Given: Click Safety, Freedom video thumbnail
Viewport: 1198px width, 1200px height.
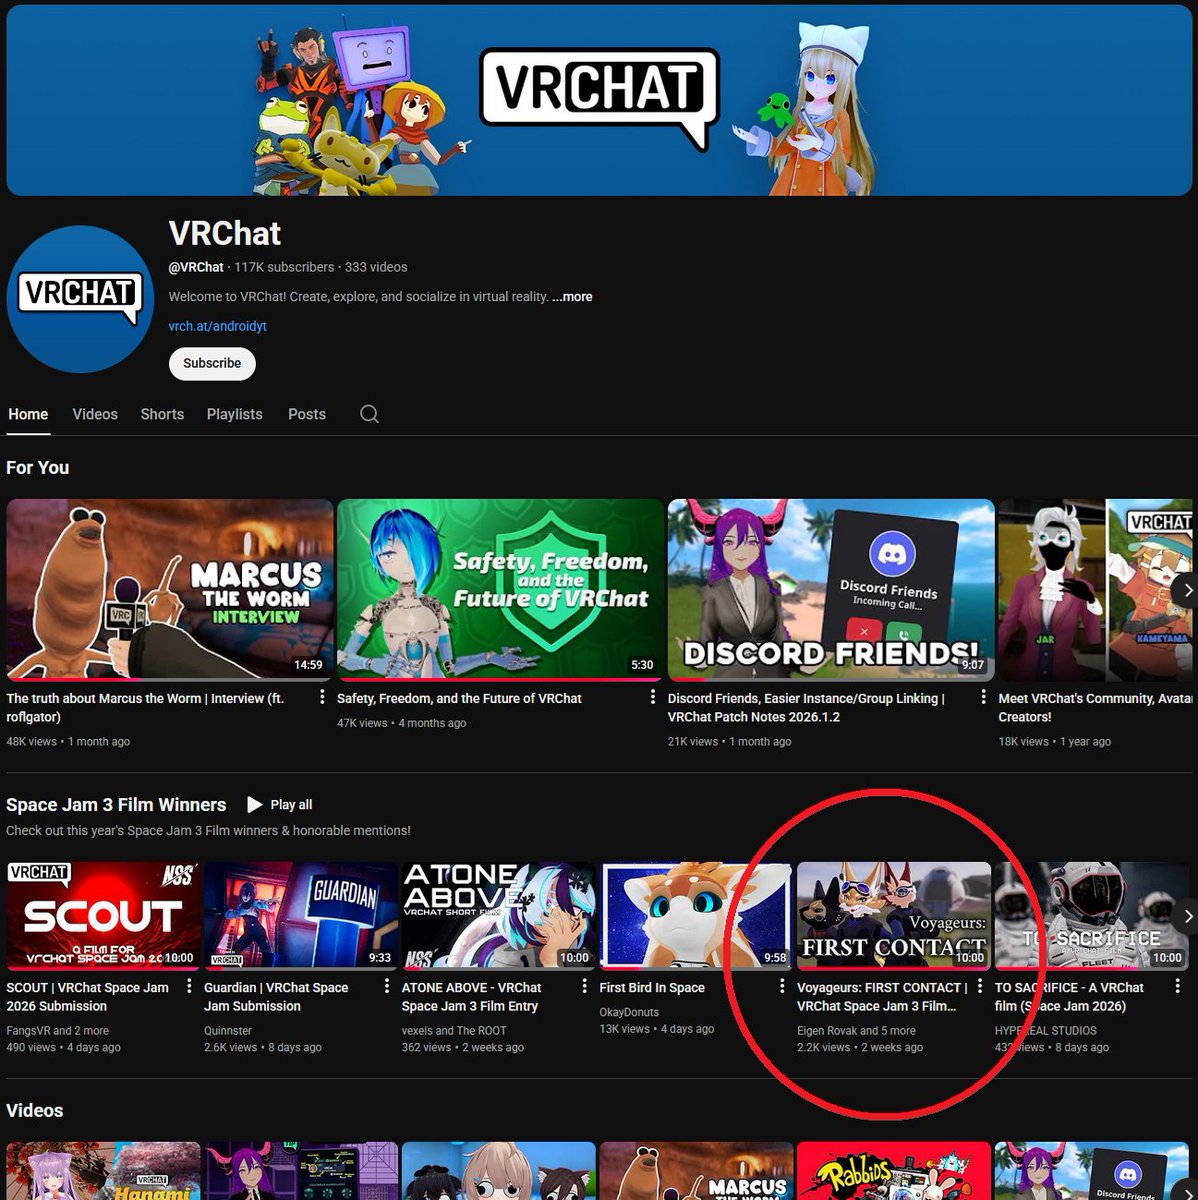Looking at the screenshot, I should 500,590.
